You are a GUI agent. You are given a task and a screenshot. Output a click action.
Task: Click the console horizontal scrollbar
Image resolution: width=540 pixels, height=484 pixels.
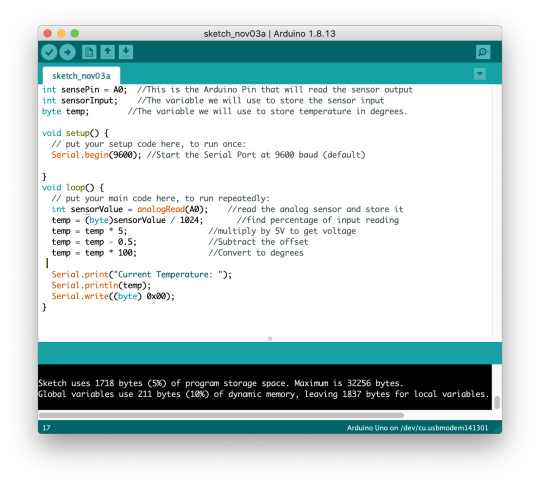(x=221, y=415)
